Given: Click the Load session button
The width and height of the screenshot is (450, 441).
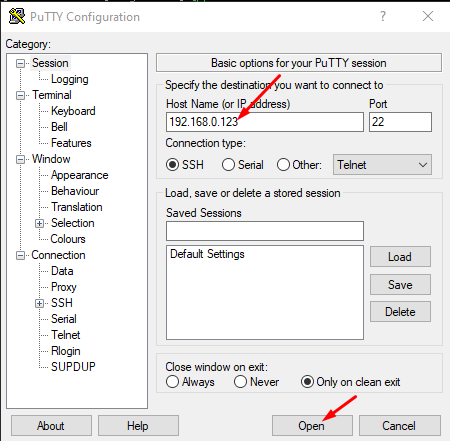Looking at the screenshot, I should pos(400,257).
